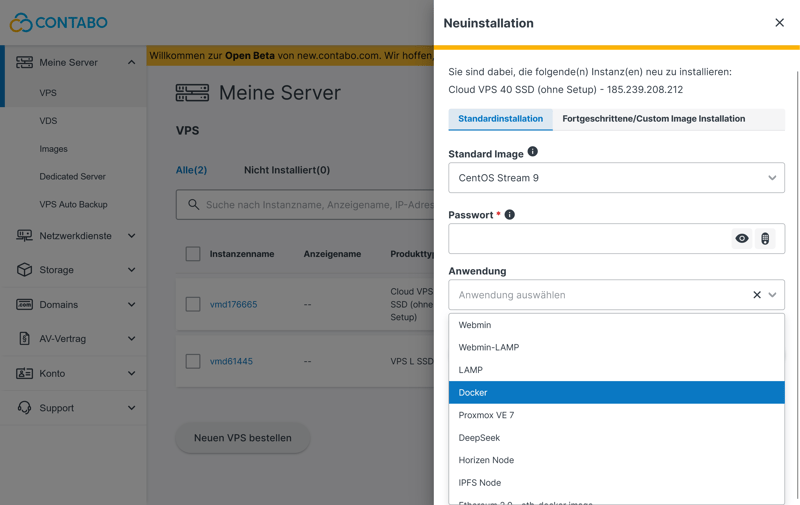Image resolution: width=800 pixels, height=505 pixels.
Task: Check the select-all checkbox in table header
Action: (193, 254)
